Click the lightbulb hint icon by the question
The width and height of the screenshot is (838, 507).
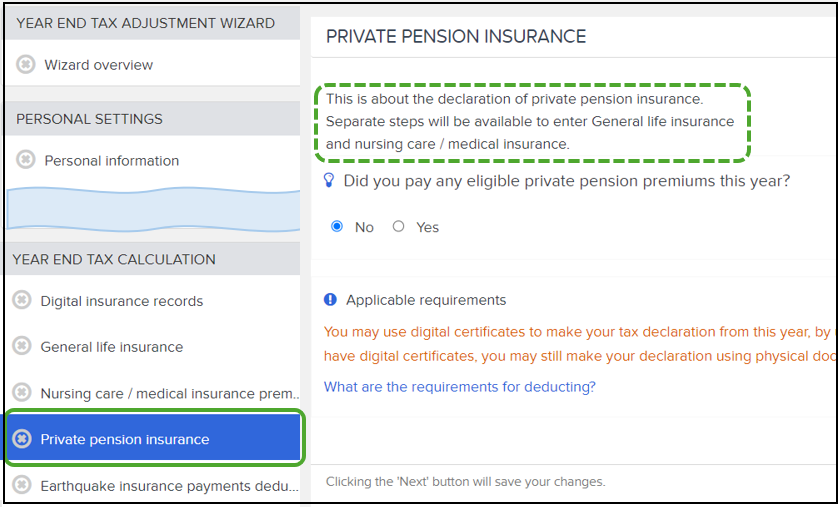click(329, 180)
